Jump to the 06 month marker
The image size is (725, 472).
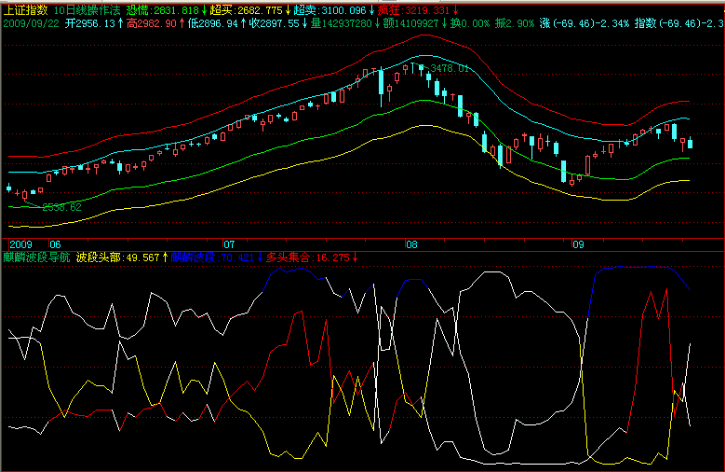(x=55, y=245)
